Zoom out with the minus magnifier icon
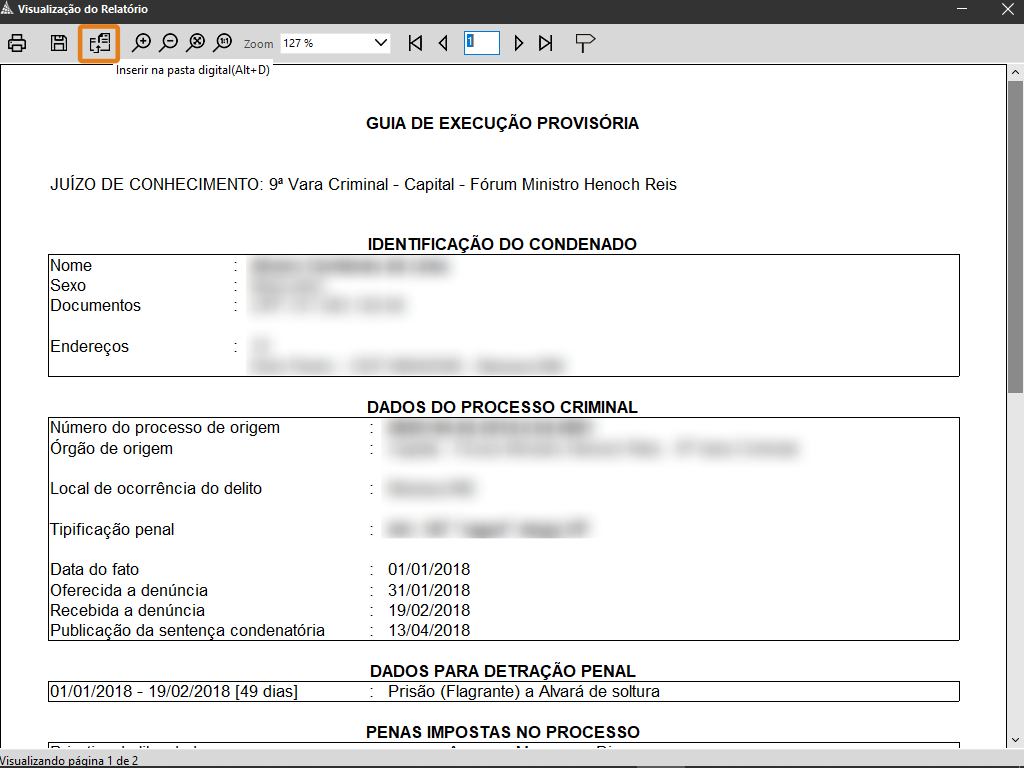Image resolution: width=1024 pixels, height=768 pixels. click(x=168, y=43)
